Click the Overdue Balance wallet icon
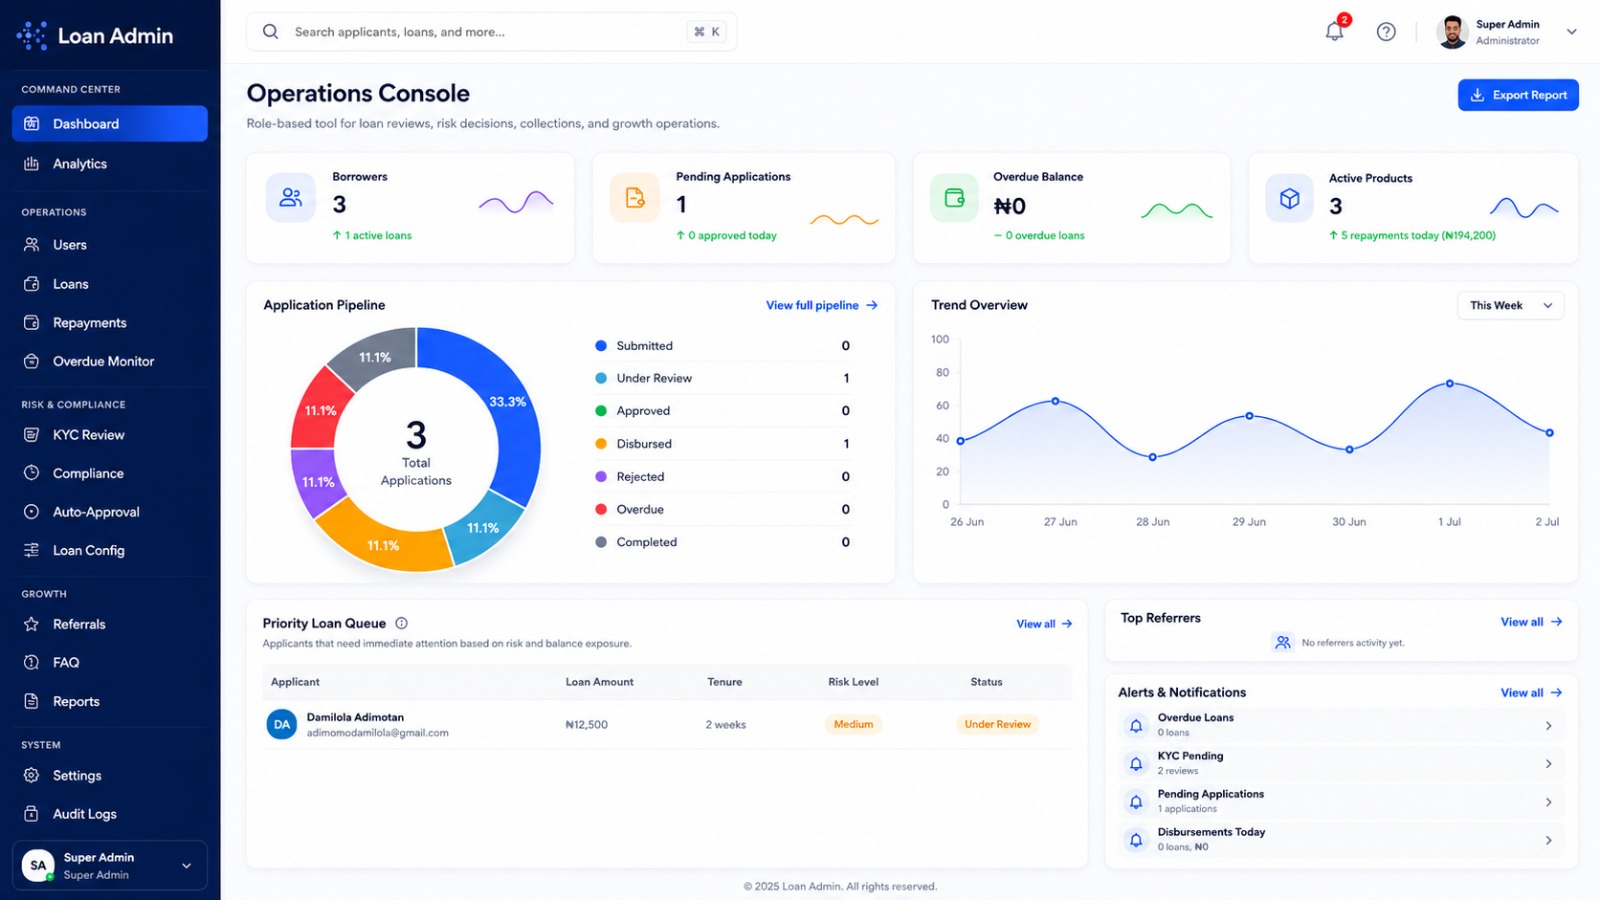 [954, 197]
